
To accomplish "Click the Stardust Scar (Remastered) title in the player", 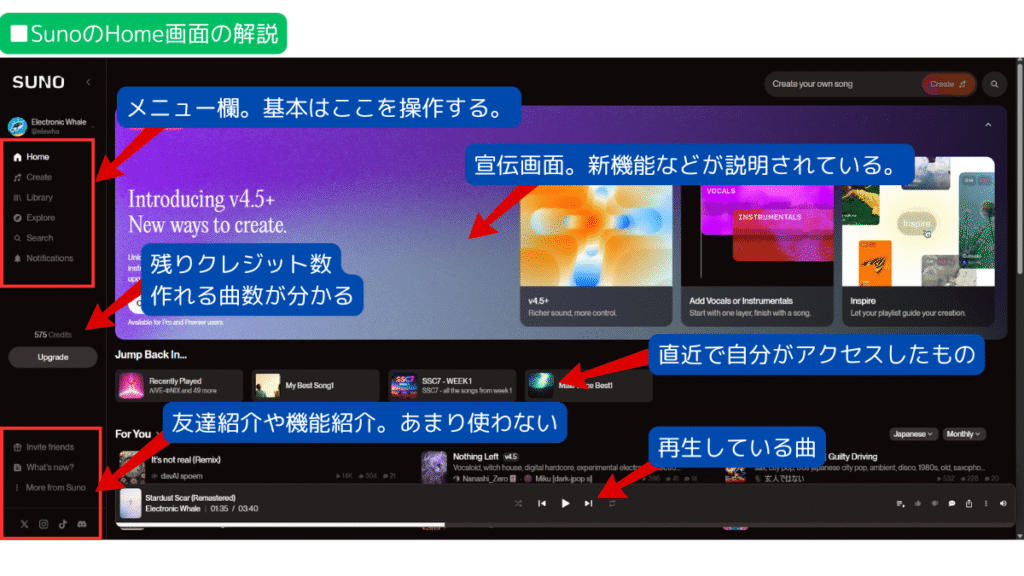I will [x=190, y=498].
